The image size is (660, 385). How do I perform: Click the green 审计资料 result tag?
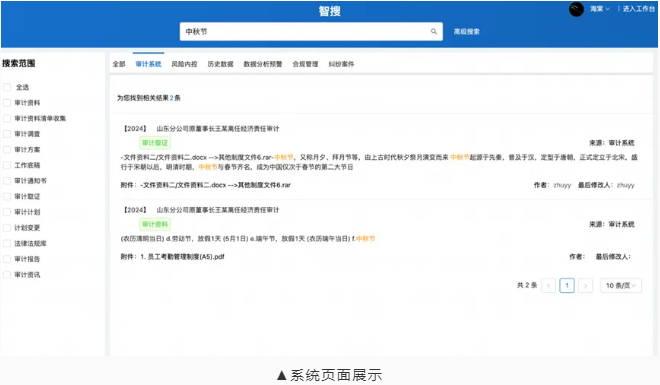155,224
